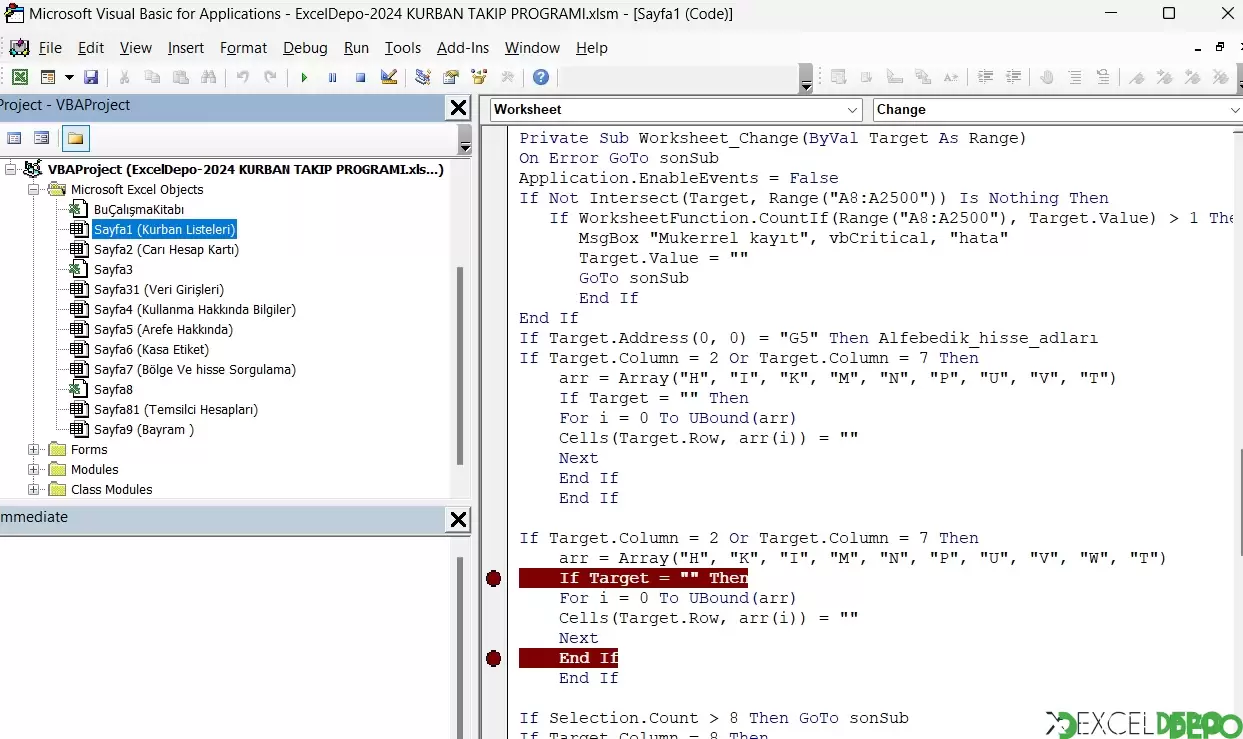Open Visual Basic Help question mark icon
Image resolution: width=1243 pixels, height=739 pixels.
(540, 77)
